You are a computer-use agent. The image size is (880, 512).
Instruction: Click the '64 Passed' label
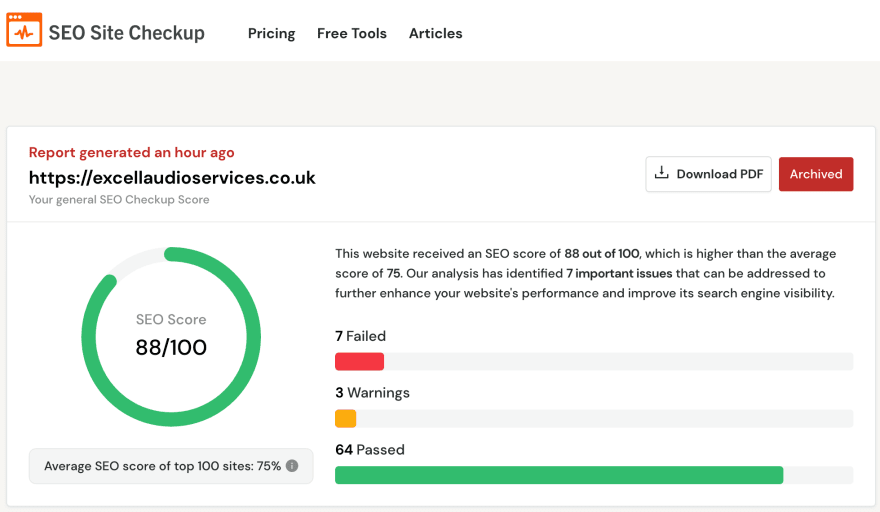tap(370, 450)
